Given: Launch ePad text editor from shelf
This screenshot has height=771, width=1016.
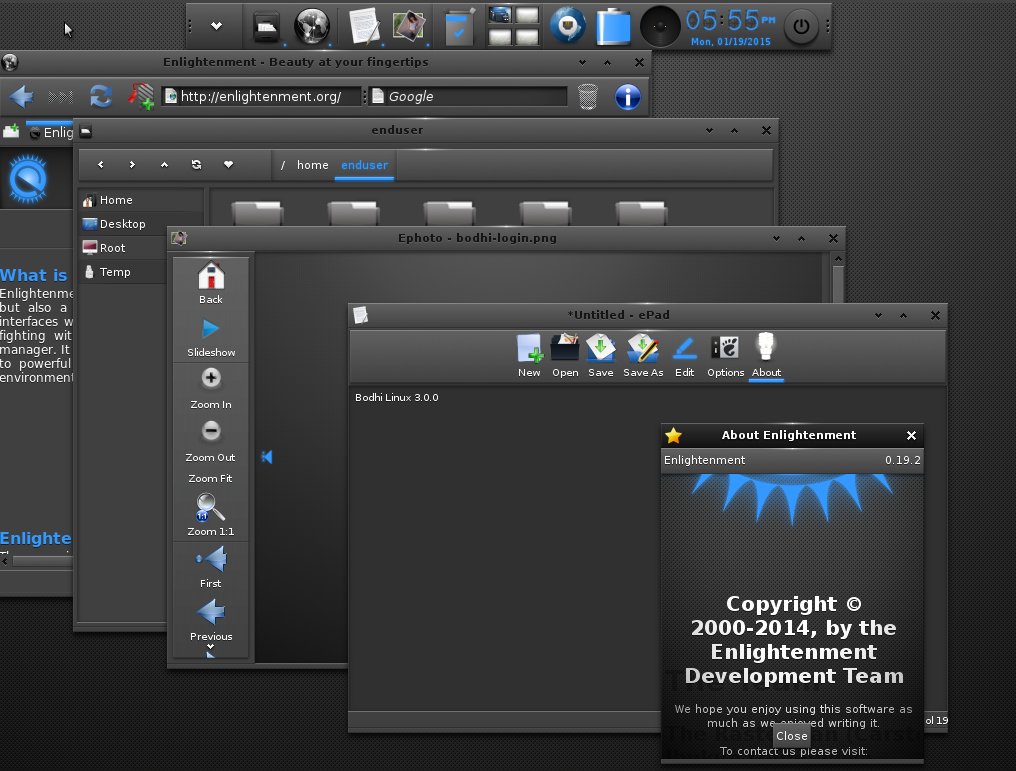Looking at the screenshot, I should tap(364, 27).
